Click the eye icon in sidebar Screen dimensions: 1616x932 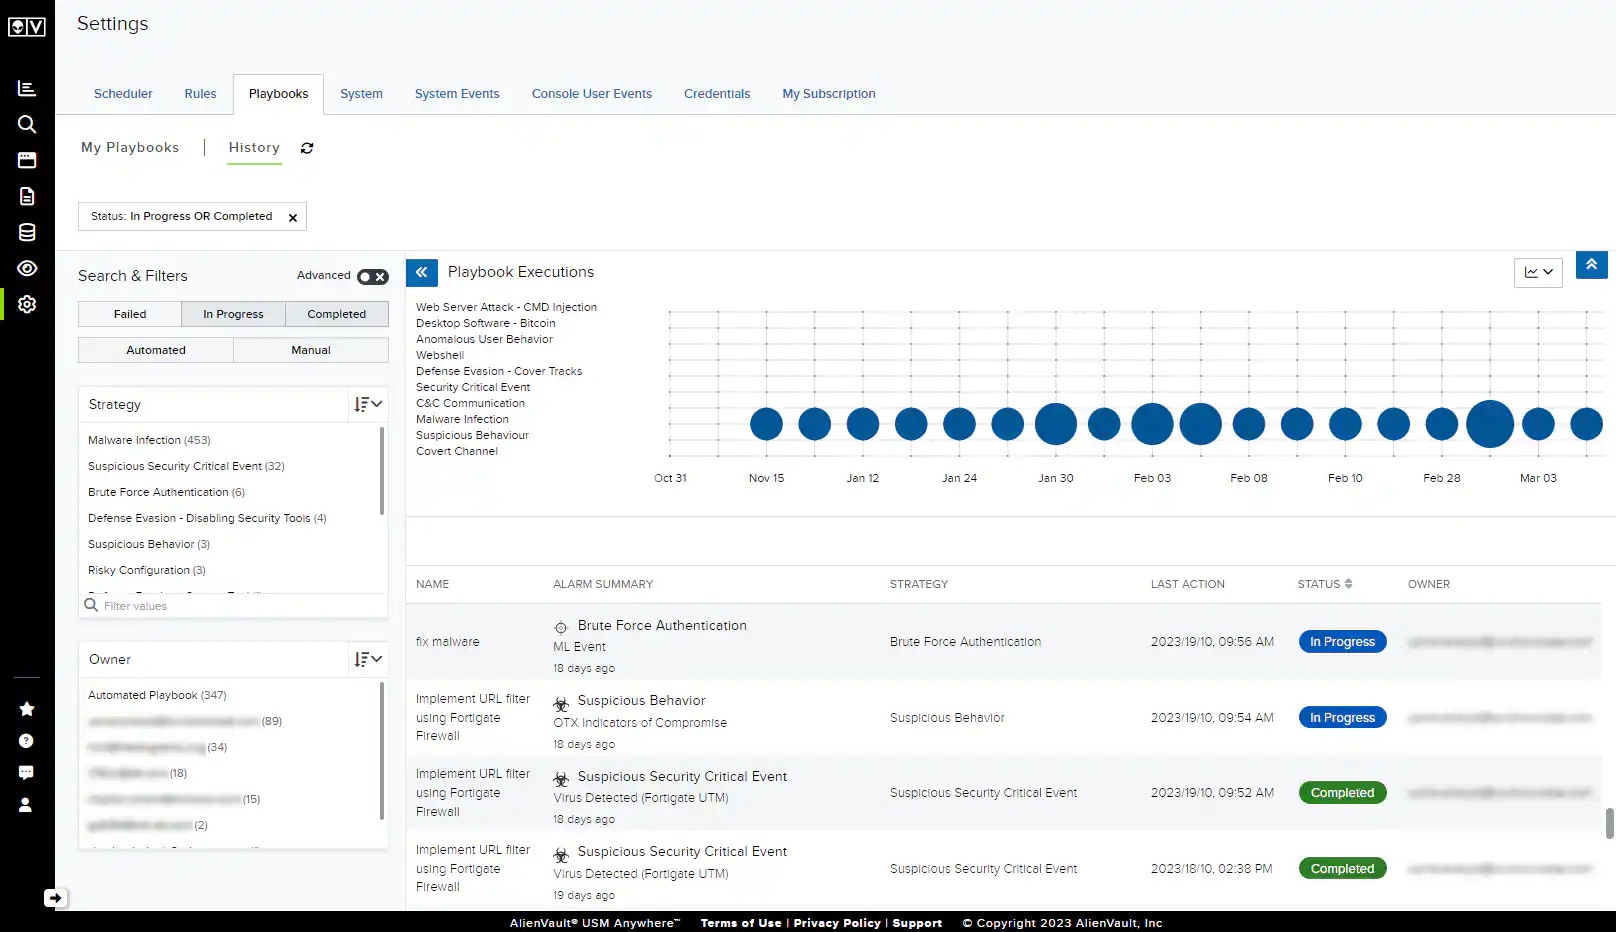pyautogui.click(x=27, y=268)
